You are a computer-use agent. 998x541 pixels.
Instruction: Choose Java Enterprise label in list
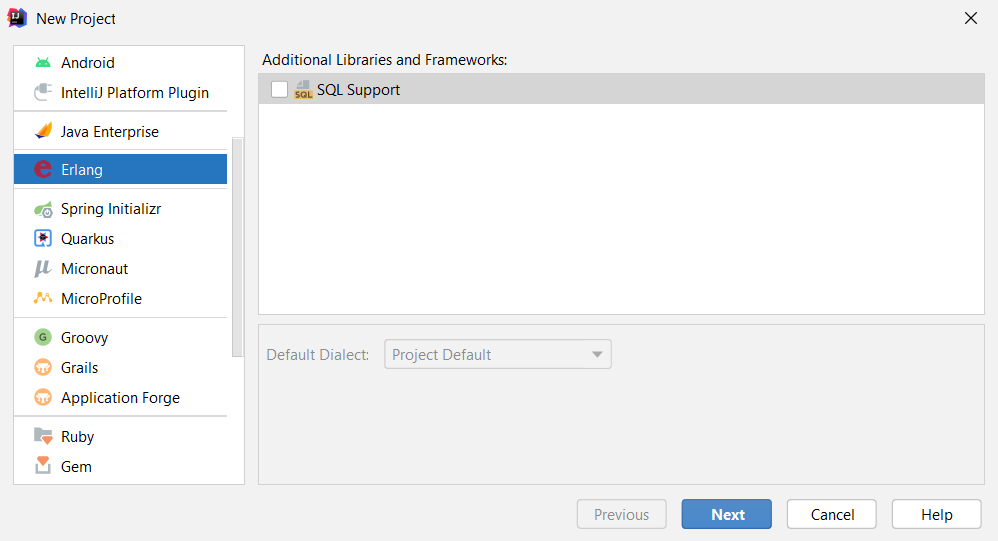click(x=110, y=132)
